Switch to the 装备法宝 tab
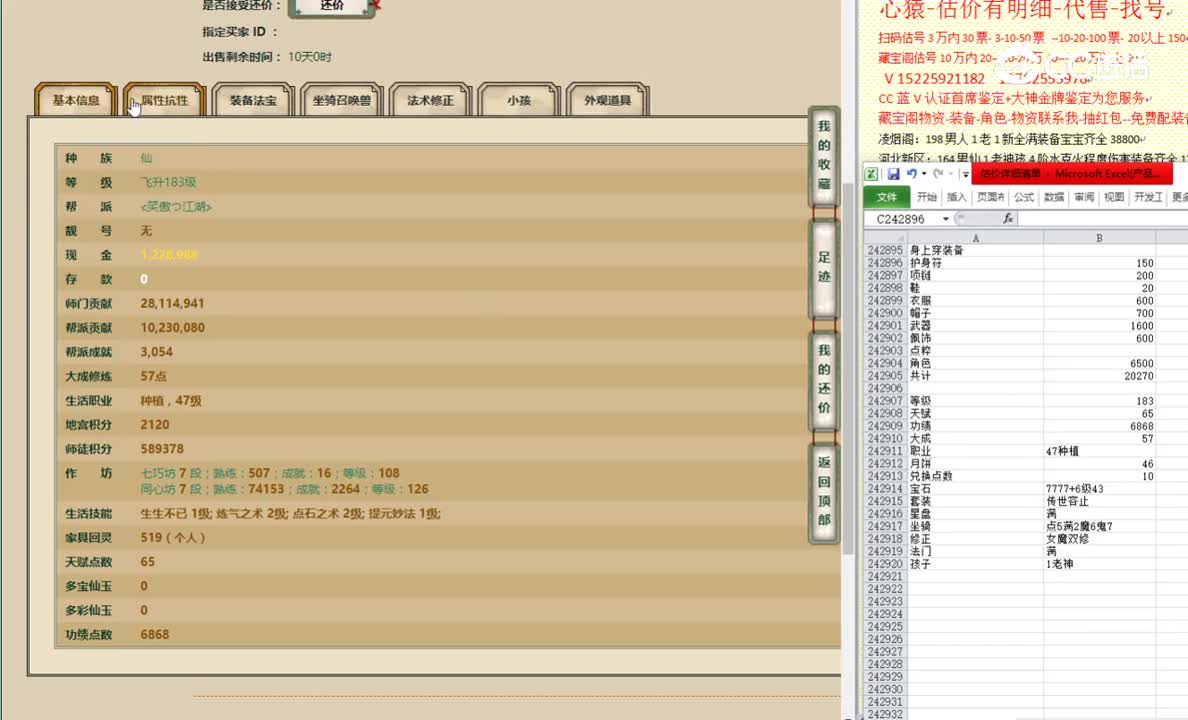The width and height of the screenshot is (1188, 720). pos(253,100)
